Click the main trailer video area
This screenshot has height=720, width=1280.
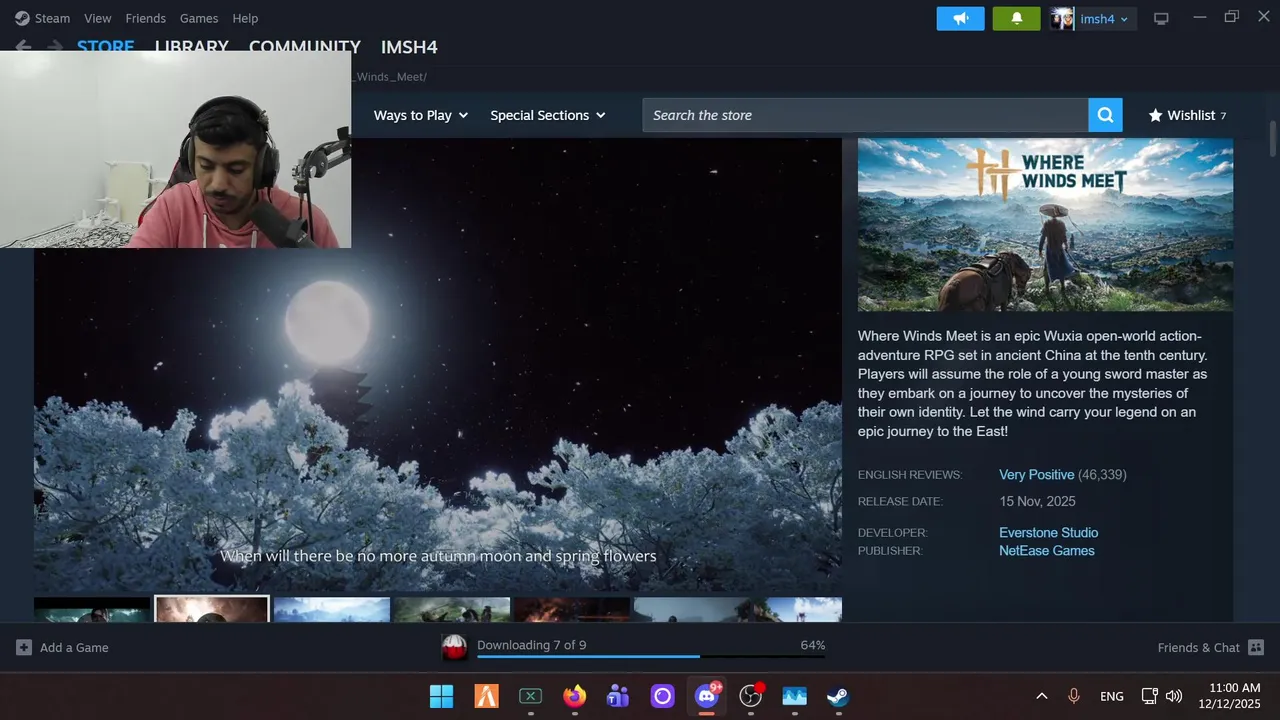pyautogui.click(x=438, y=365)
